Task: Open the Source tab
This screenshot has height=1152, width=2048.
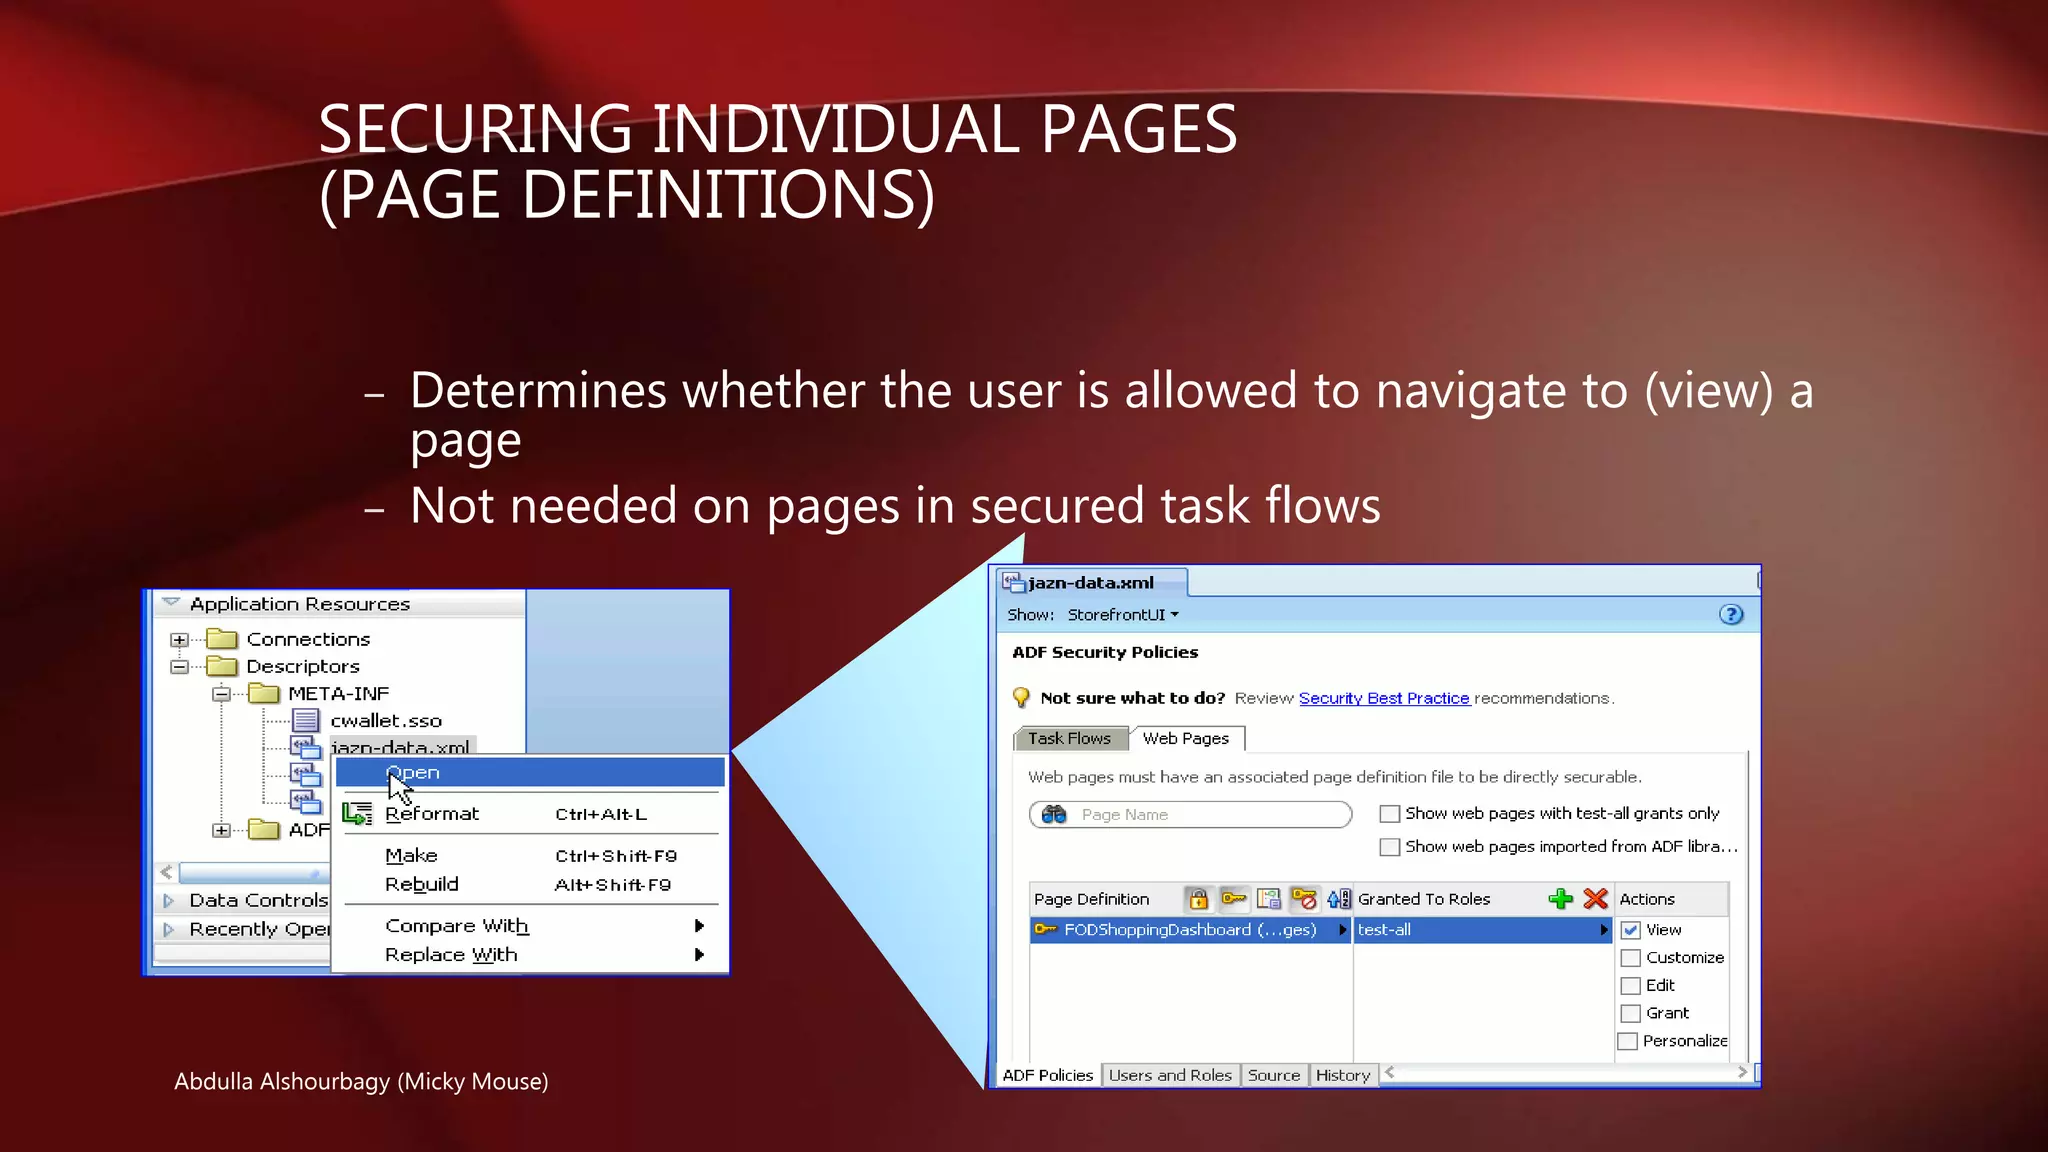Action: 1274,1075
